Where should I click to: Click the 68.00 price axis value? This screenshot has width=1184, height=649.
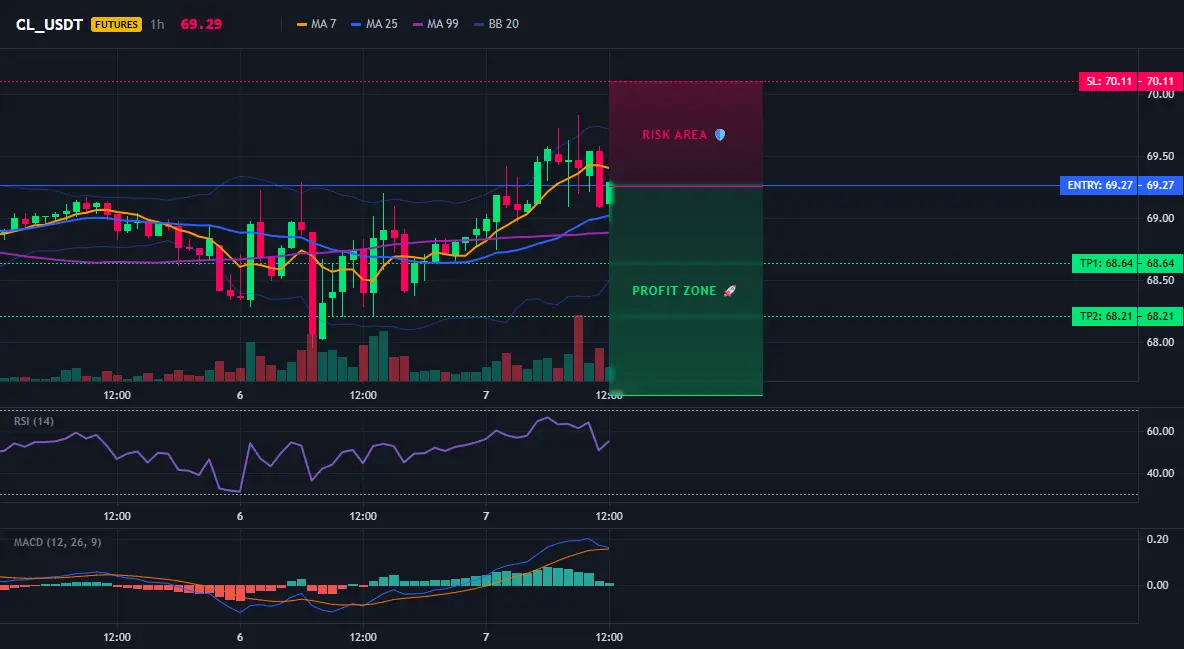(x=1161, y=342)
